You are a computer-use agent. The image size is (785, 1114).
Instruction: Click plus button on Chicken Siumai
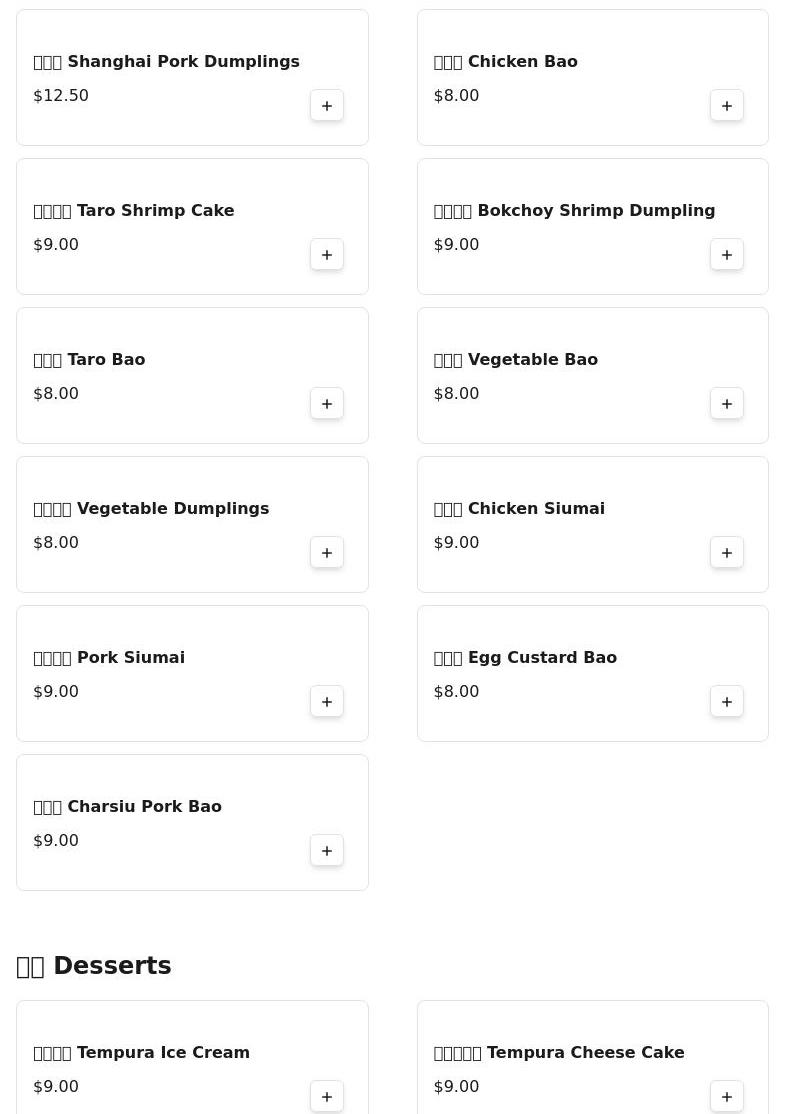coord(727,553)
